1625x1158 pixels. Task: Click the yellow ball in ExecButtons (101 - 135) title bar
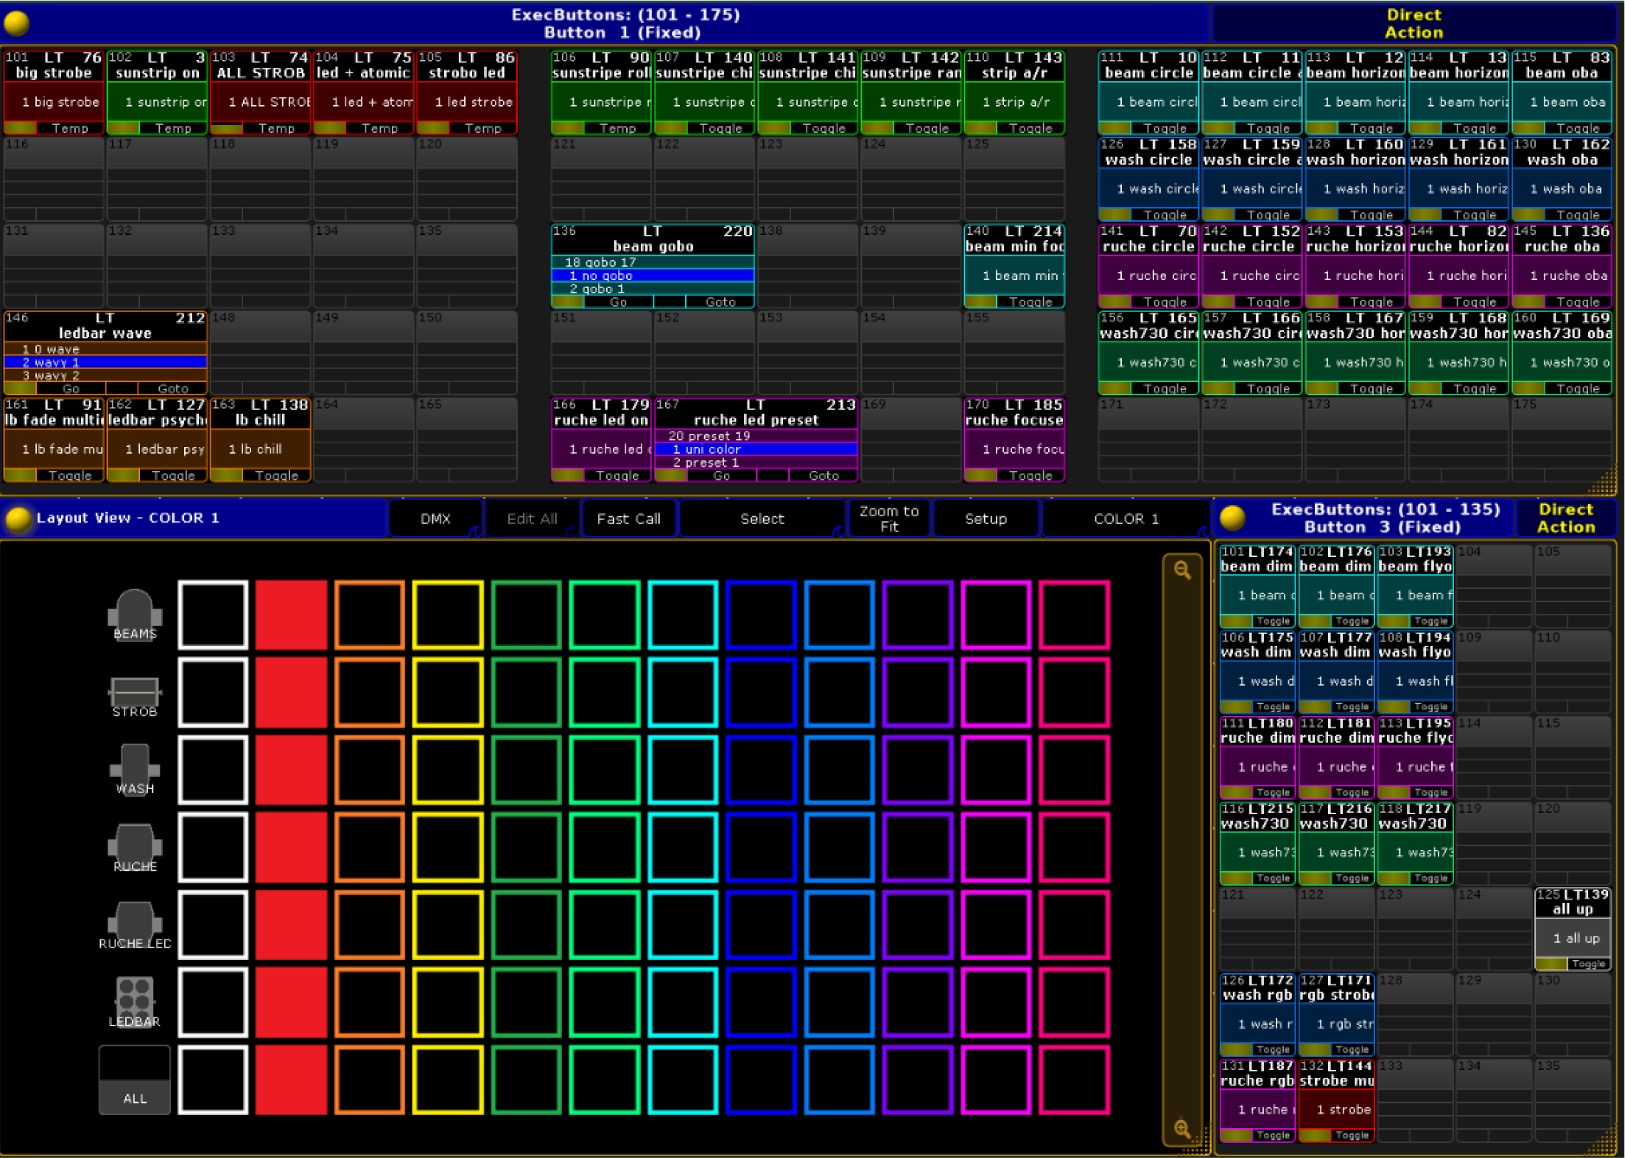pyautogui.click(x=1233, y=517)
